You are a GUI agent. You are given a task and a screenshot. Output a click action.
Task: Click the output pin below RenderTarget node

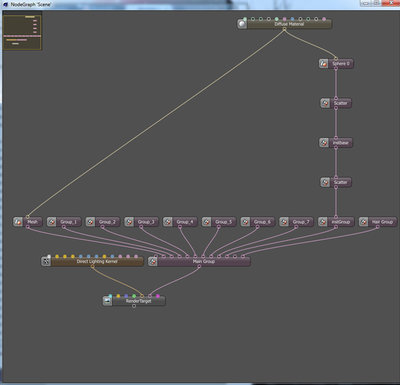[134, 306]
